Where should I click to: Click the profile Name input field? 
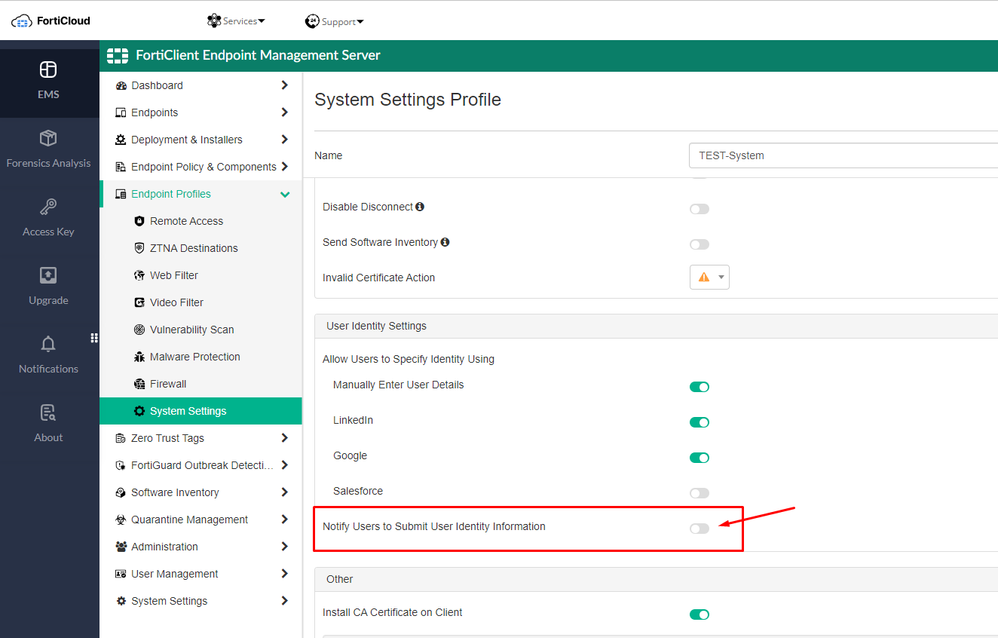pyautogui.click(x=842, y=155)
